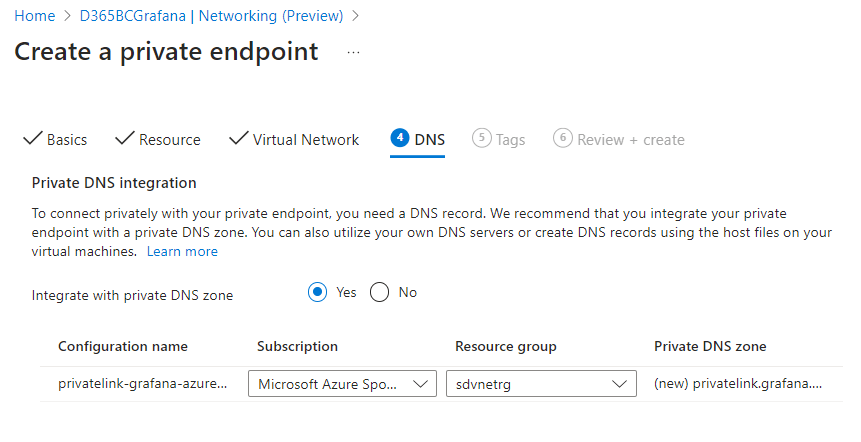Image resolution: width=861 pixels, height=442 pixels.
Task: Go back to the Basics tab
Action: point(67,140)
